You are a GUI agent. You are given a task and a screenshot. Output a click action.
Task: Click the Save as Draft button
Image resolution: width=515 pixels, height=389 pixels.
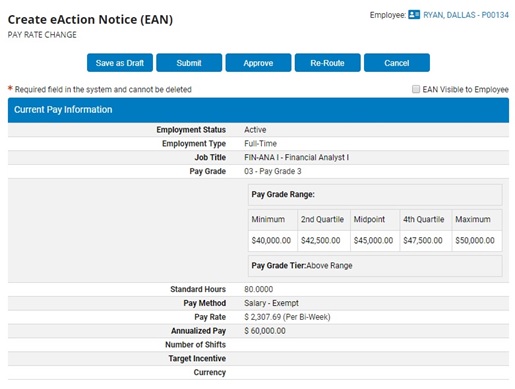(x=120, y=63)
